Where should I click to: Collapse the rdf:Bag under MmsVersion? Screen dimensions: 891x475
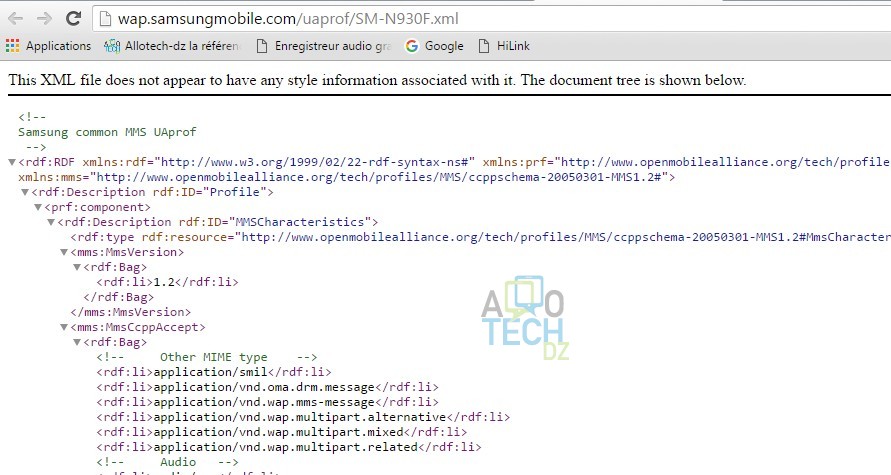77,268
